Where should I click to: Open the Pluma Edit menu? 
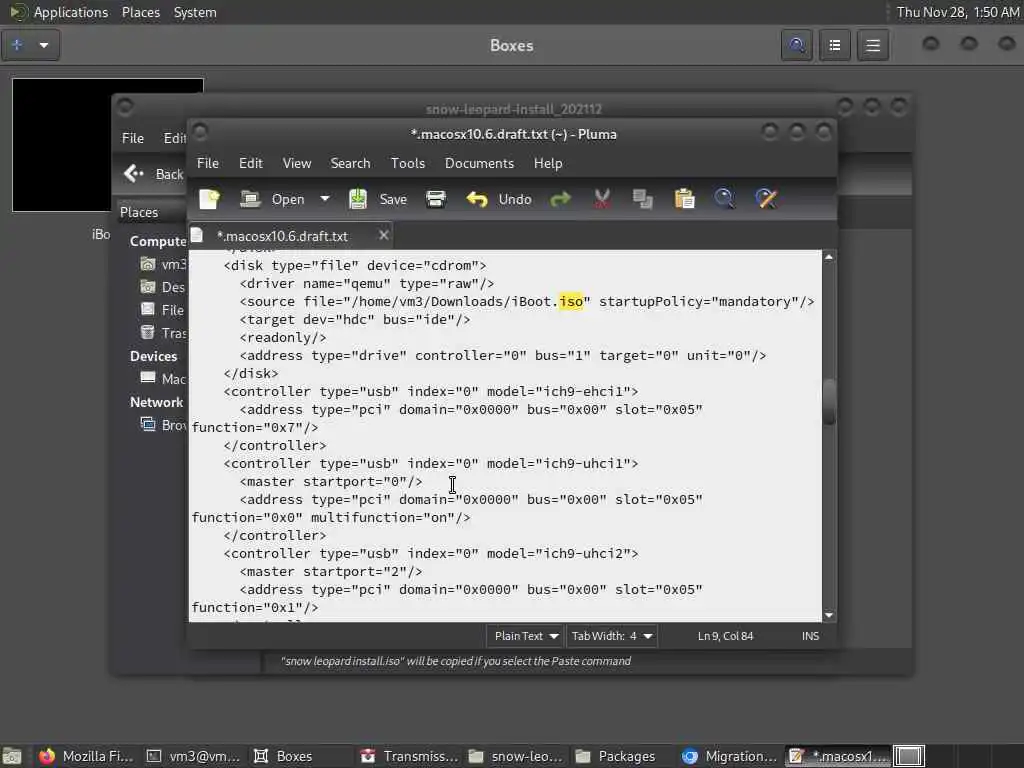tap(250, 163)
